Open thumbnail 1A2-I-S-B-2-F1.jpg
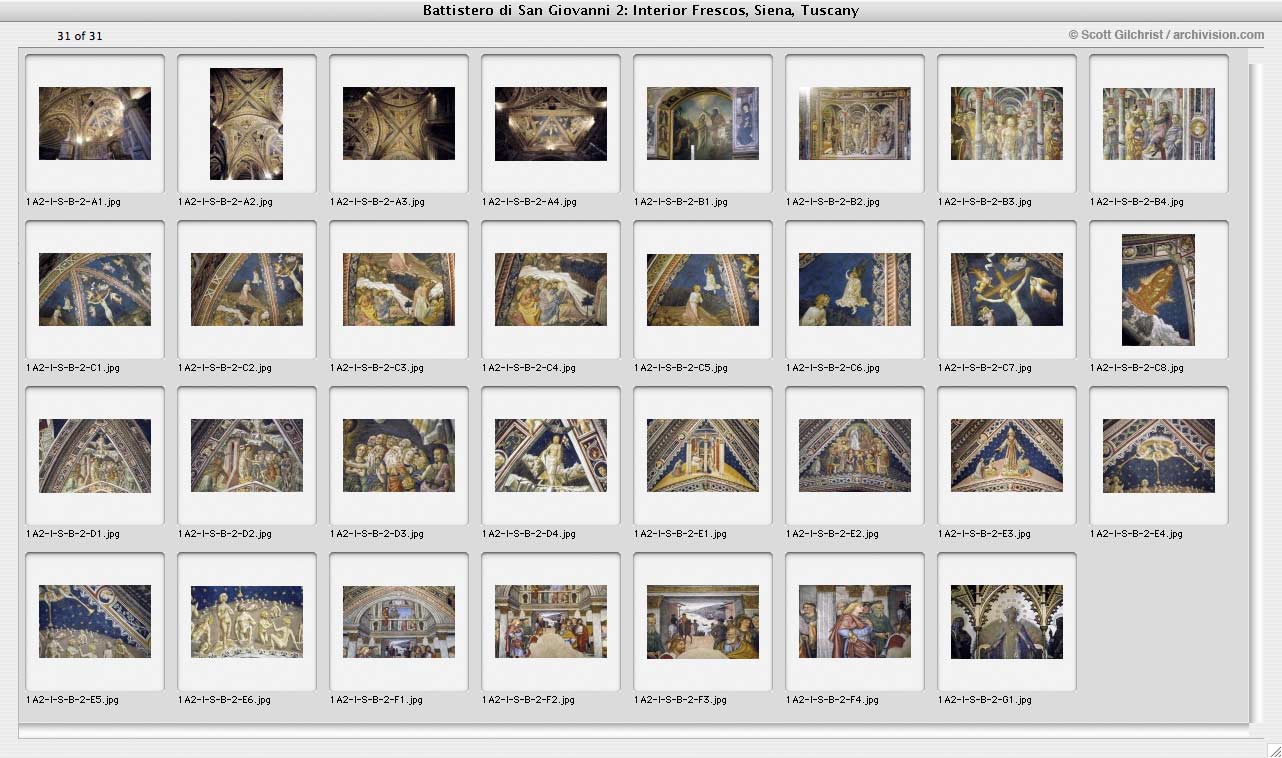Image resolution: width=1282 pixels, height=758 pixels. click(399, 621)
